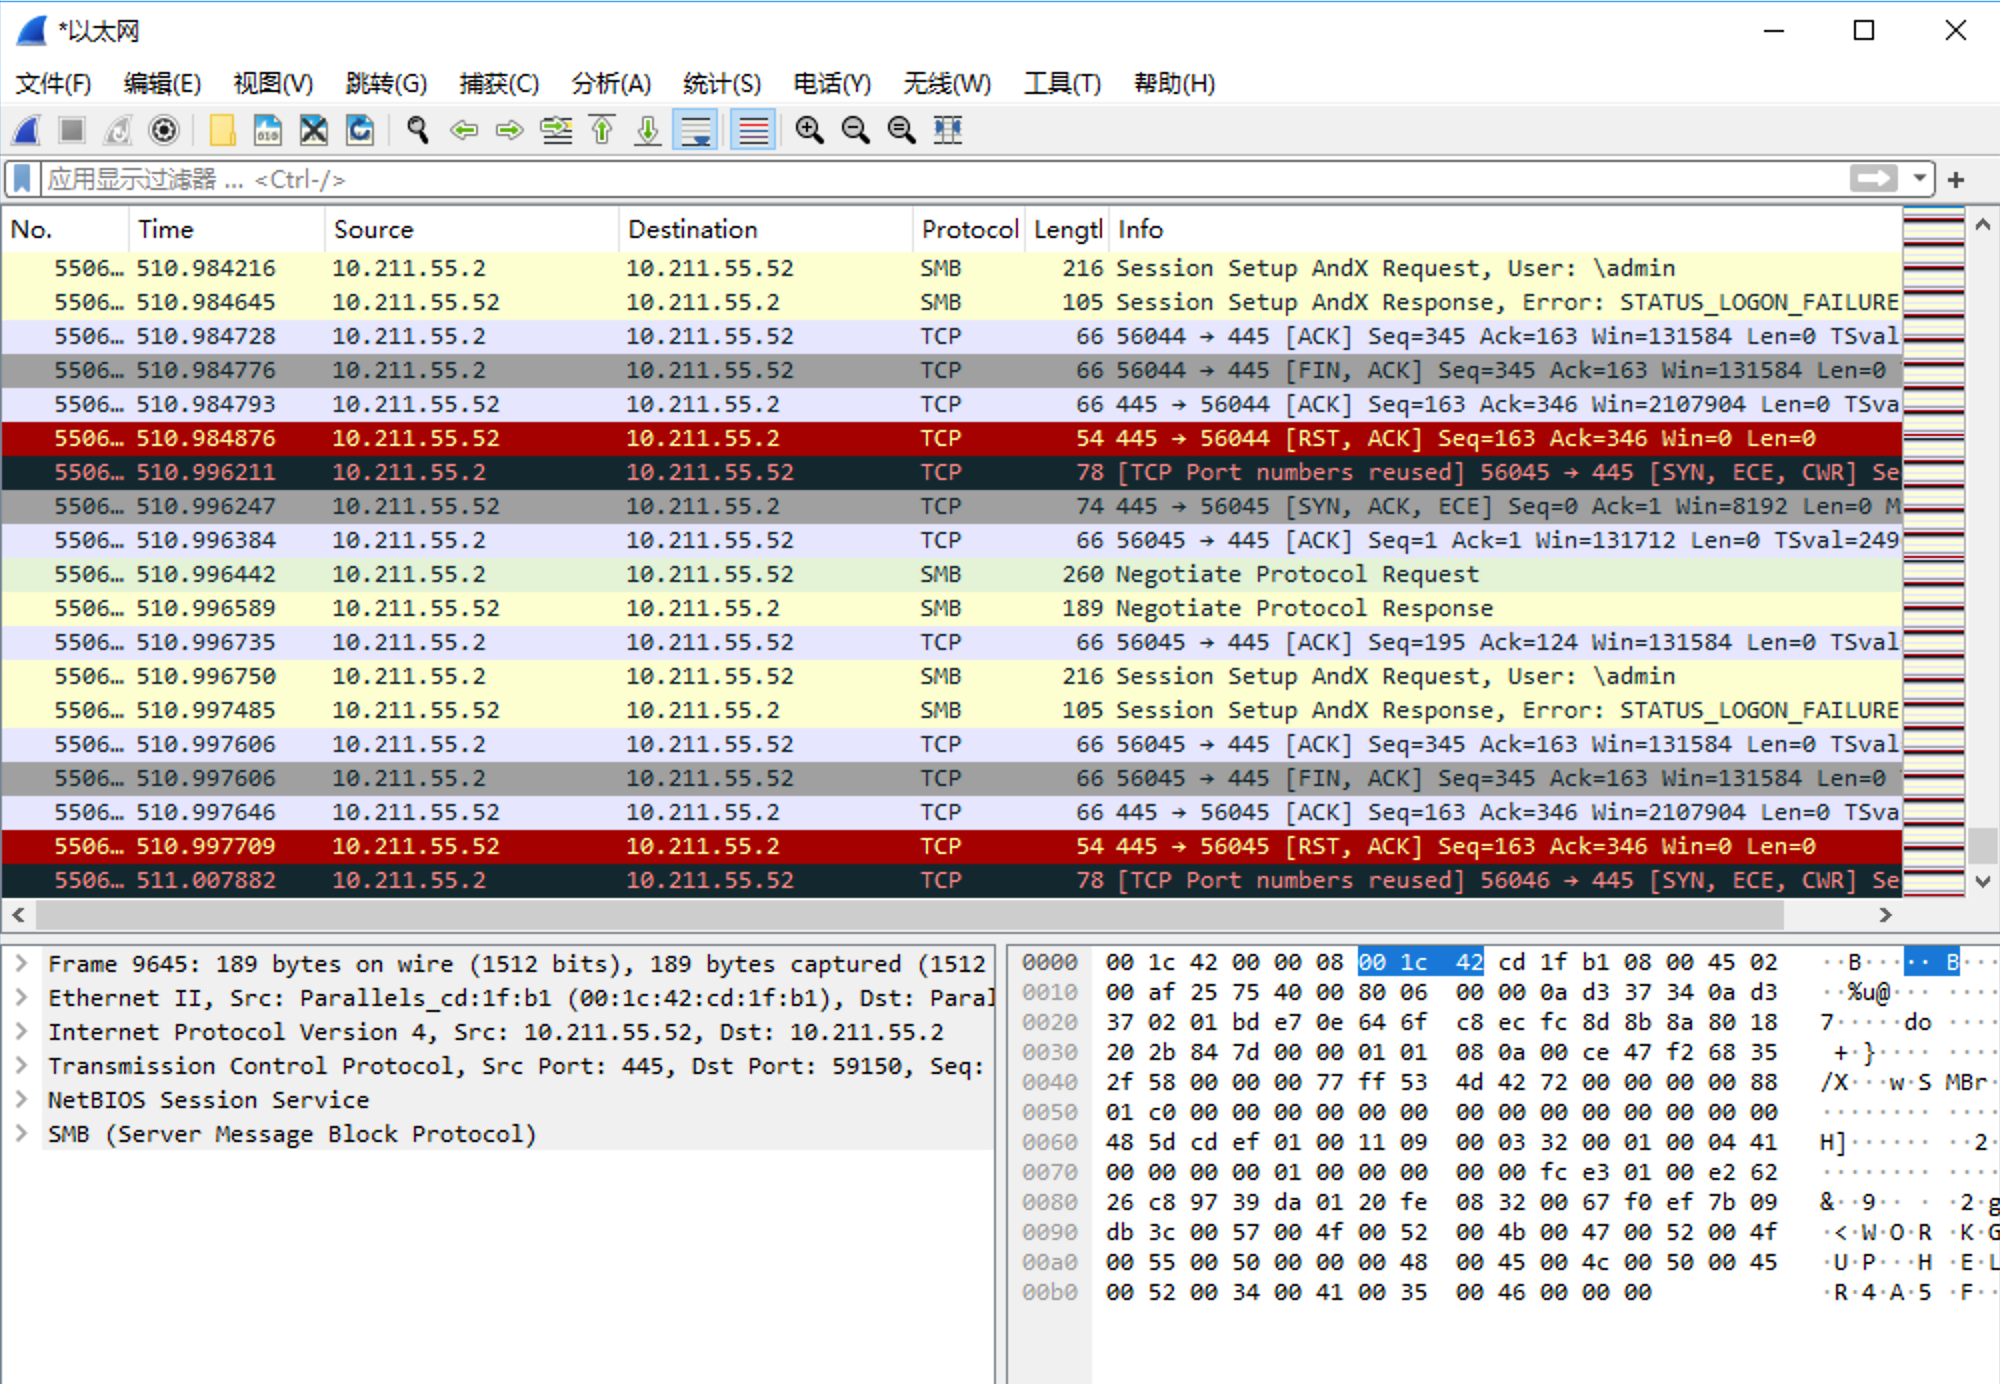Open the filter history dropdown arrow
Screen dimensions: 2000x1384
(x=1919, y=179)
